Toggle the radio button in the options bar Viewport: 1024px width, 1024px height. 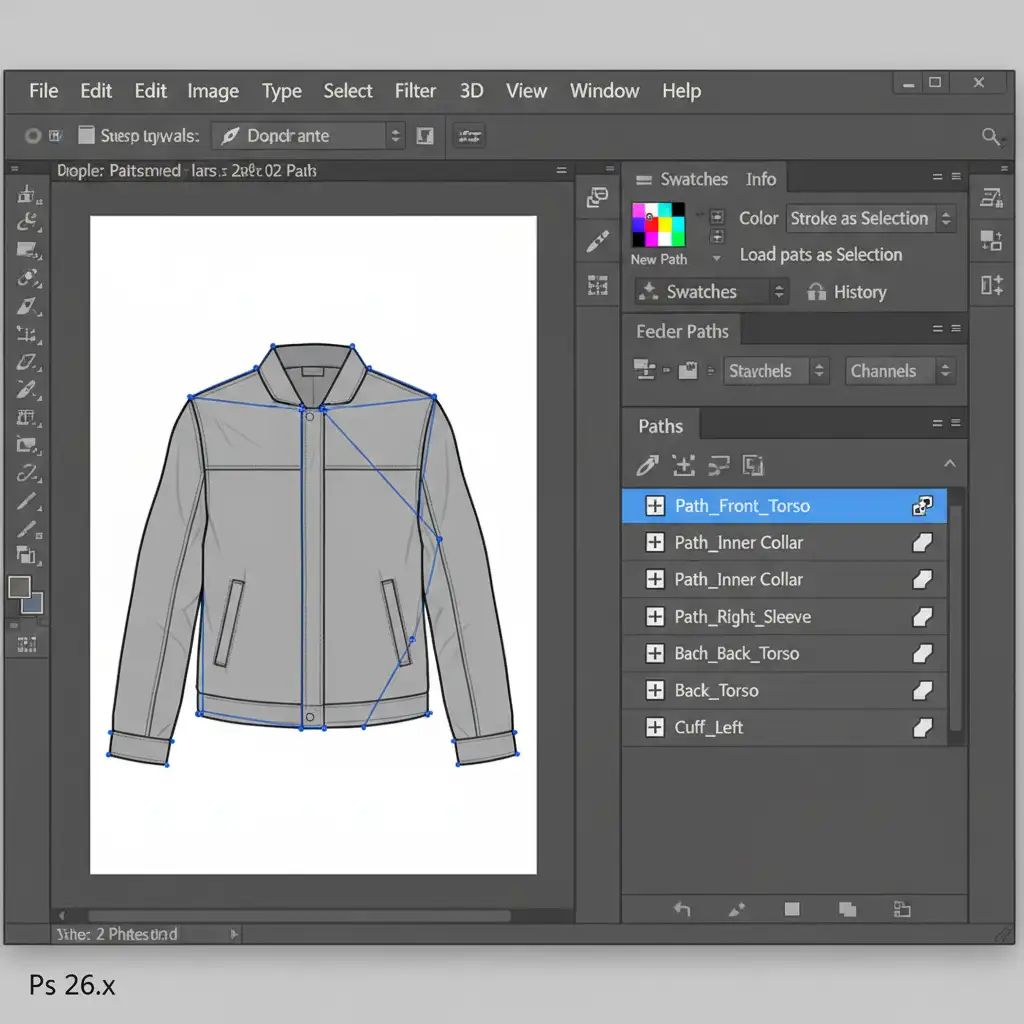[33, 136]
